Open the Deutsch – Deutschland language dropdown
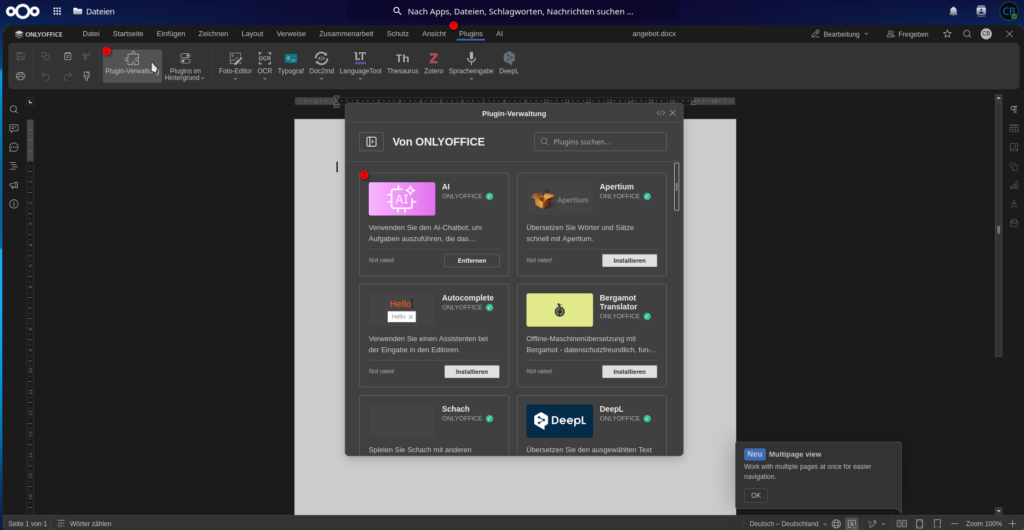The height and width of the screenshot is (530, 1024). 788,523
